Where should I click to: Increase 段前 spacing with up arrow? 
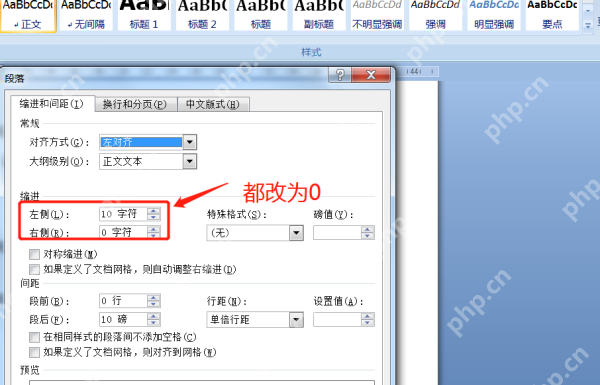pos(153,298)
